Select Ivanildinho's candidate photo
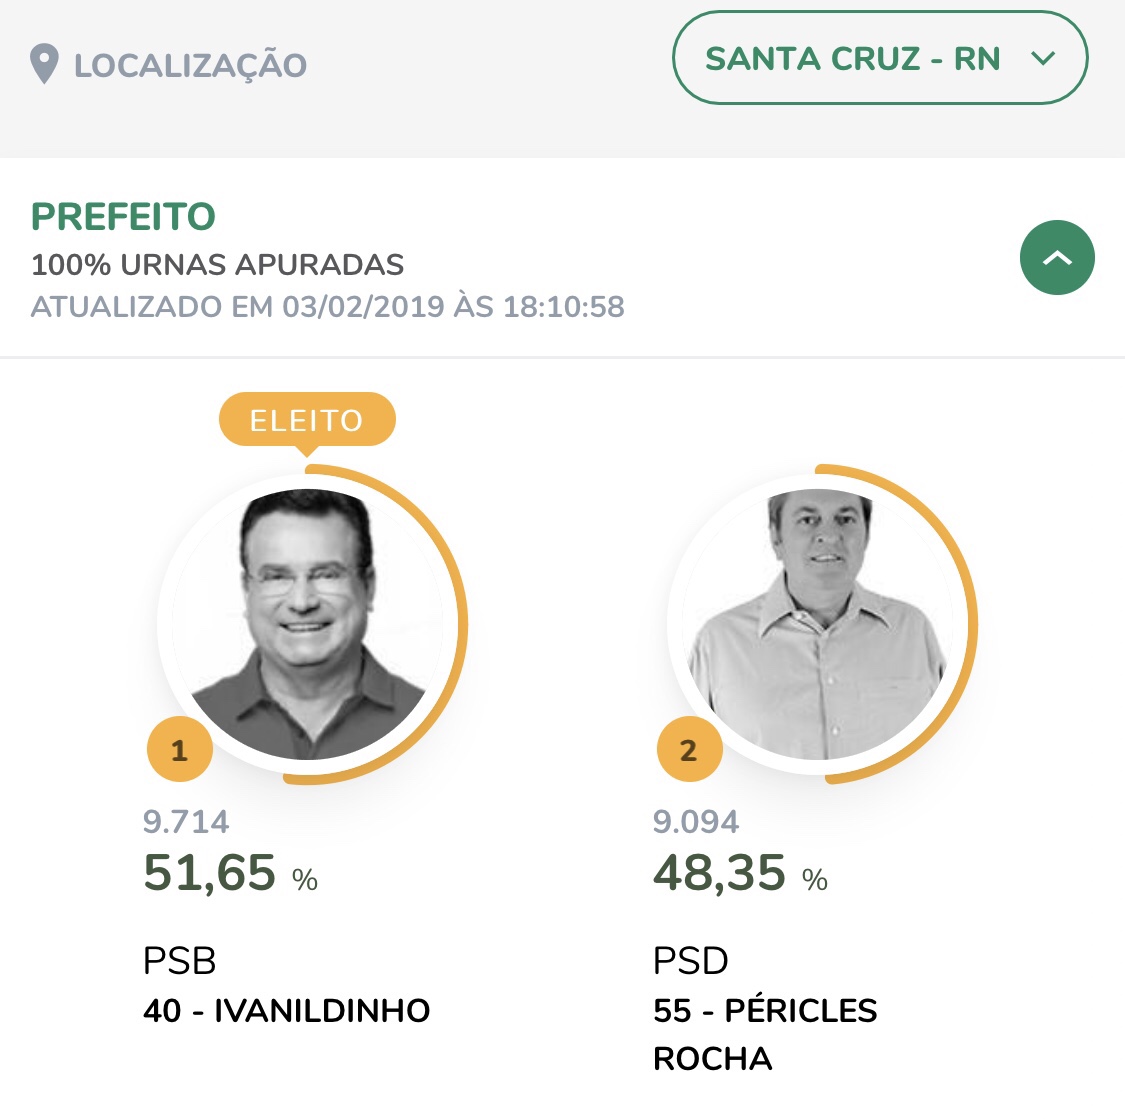 [307, 624]
